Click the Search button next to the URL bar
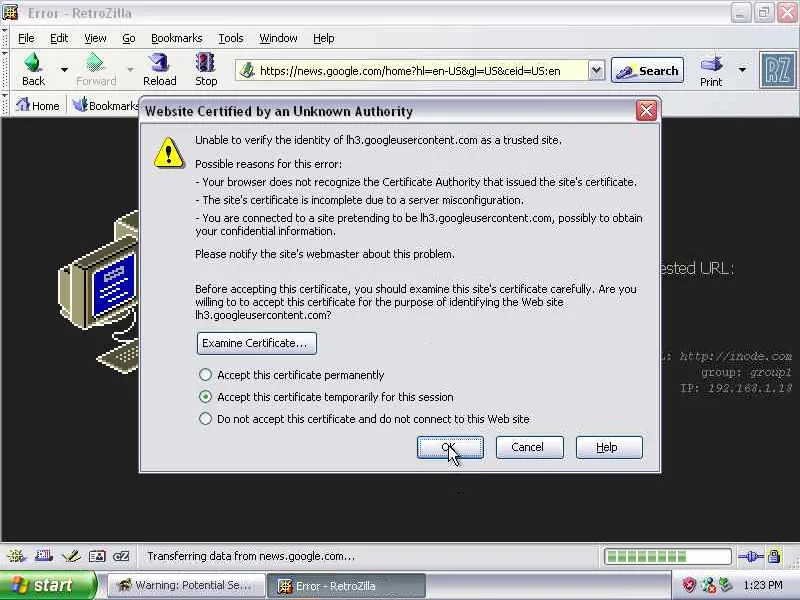Viewport: 800px width, 600px height. click(x=647, y=70)
